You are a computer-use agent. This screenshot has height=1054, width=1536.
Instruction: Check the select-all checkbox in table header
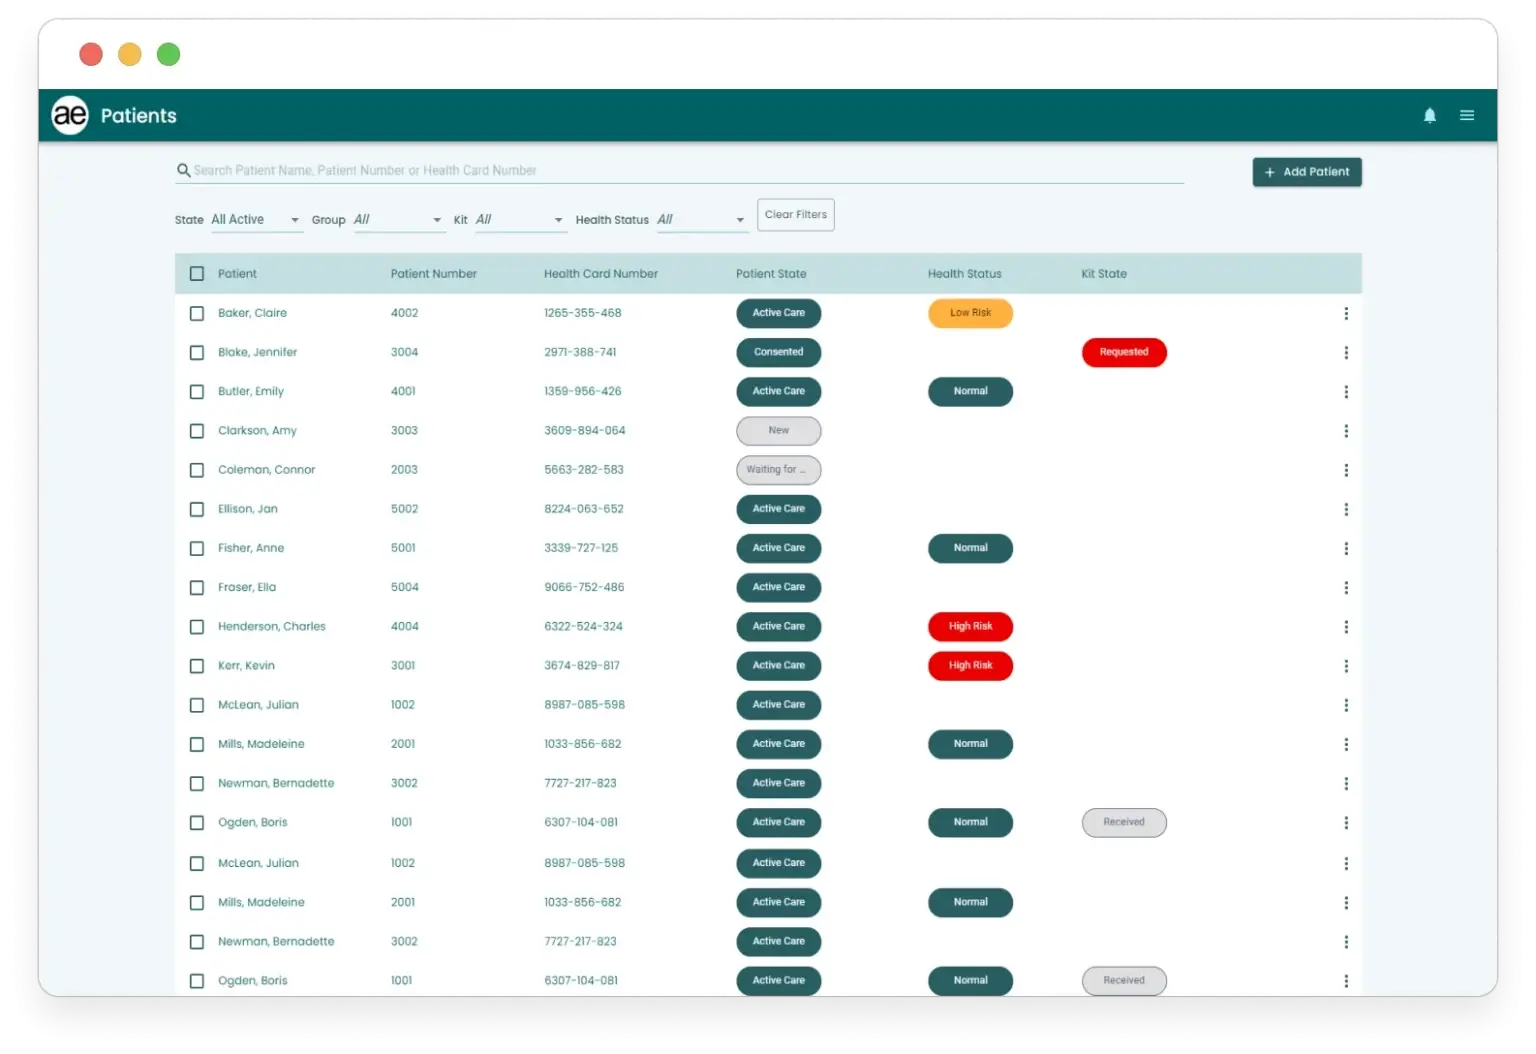pos(196,272)
